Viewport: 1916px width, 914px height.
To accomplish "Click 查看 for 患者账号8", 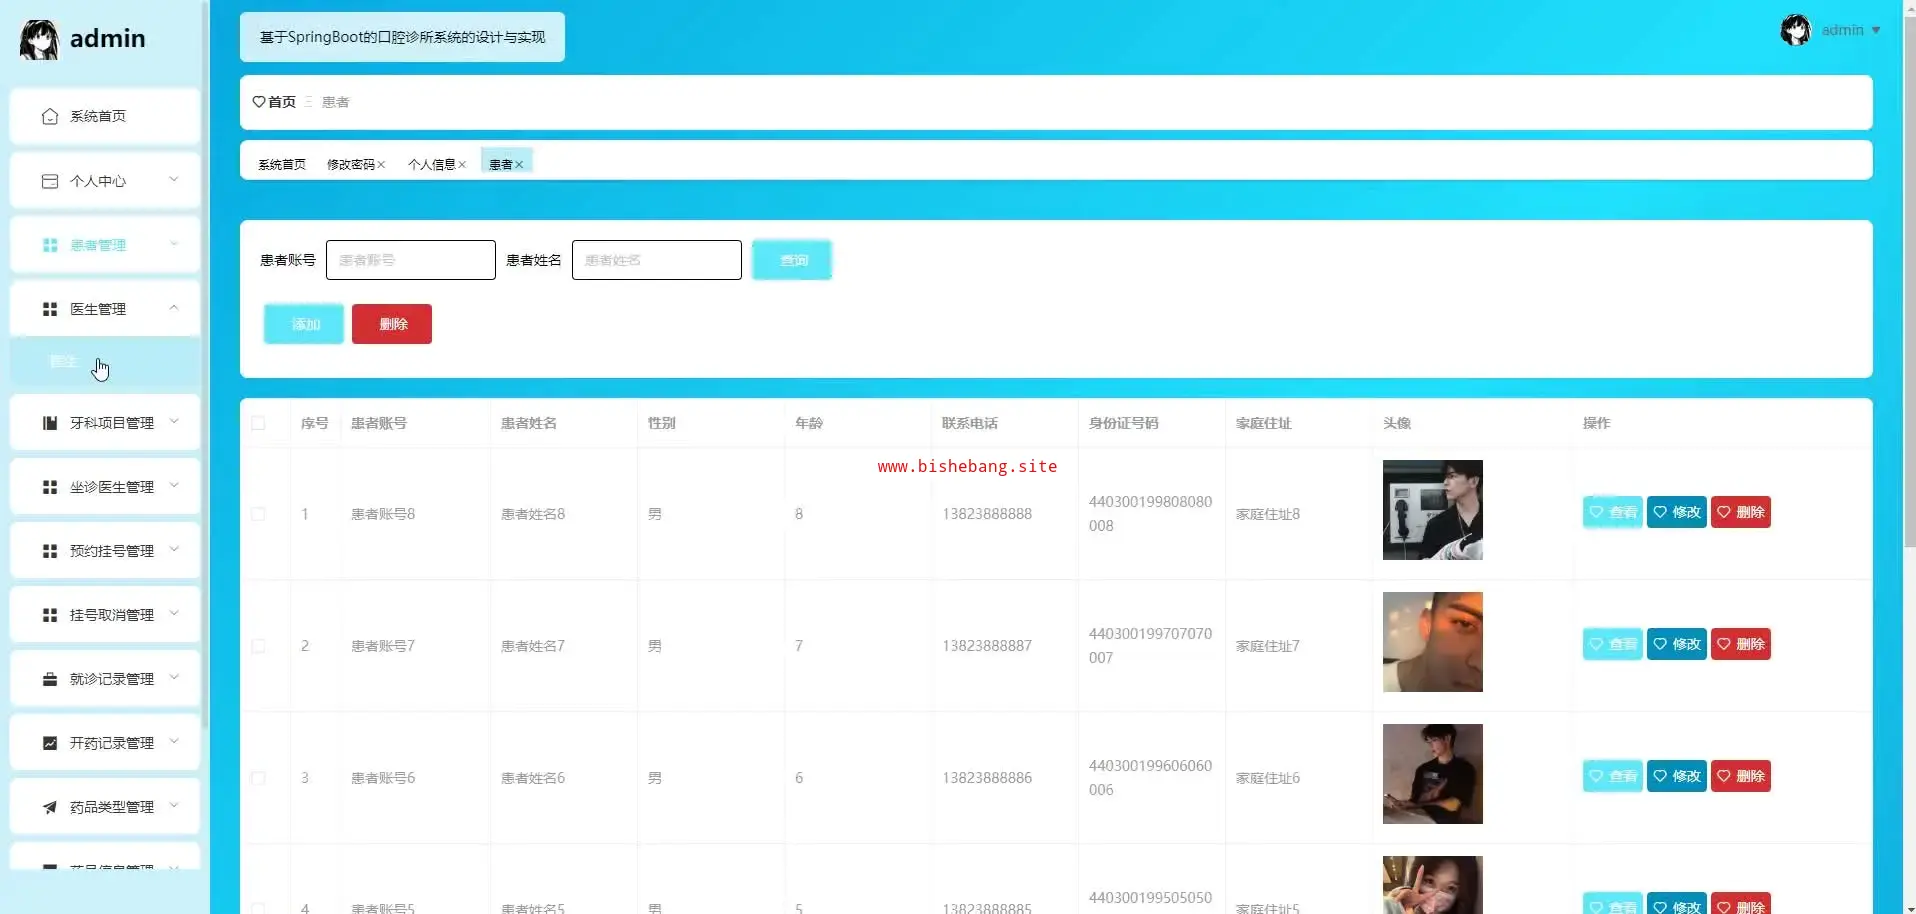I will pyautogui.click(x=1613, y=512).
